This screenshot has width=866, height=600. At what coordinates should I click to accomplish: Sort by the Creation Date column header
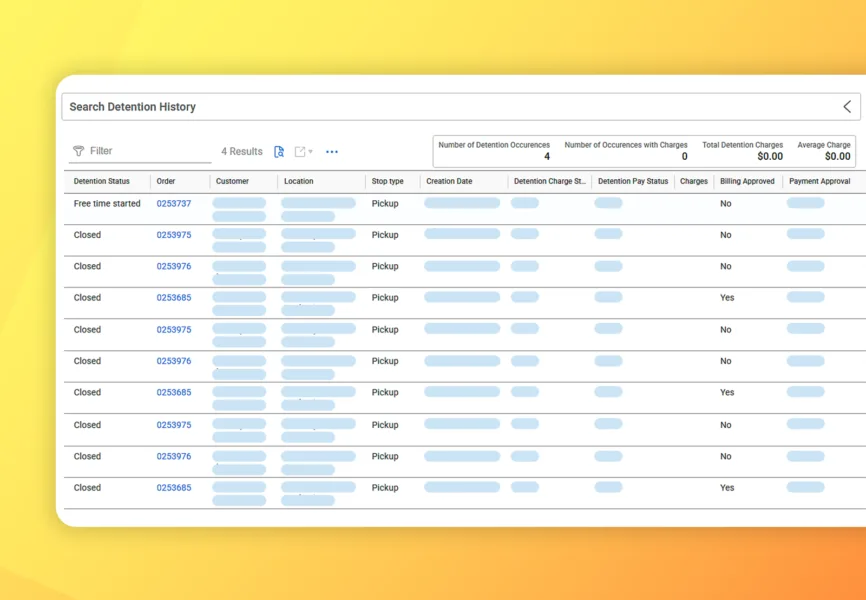coord(449,181)
